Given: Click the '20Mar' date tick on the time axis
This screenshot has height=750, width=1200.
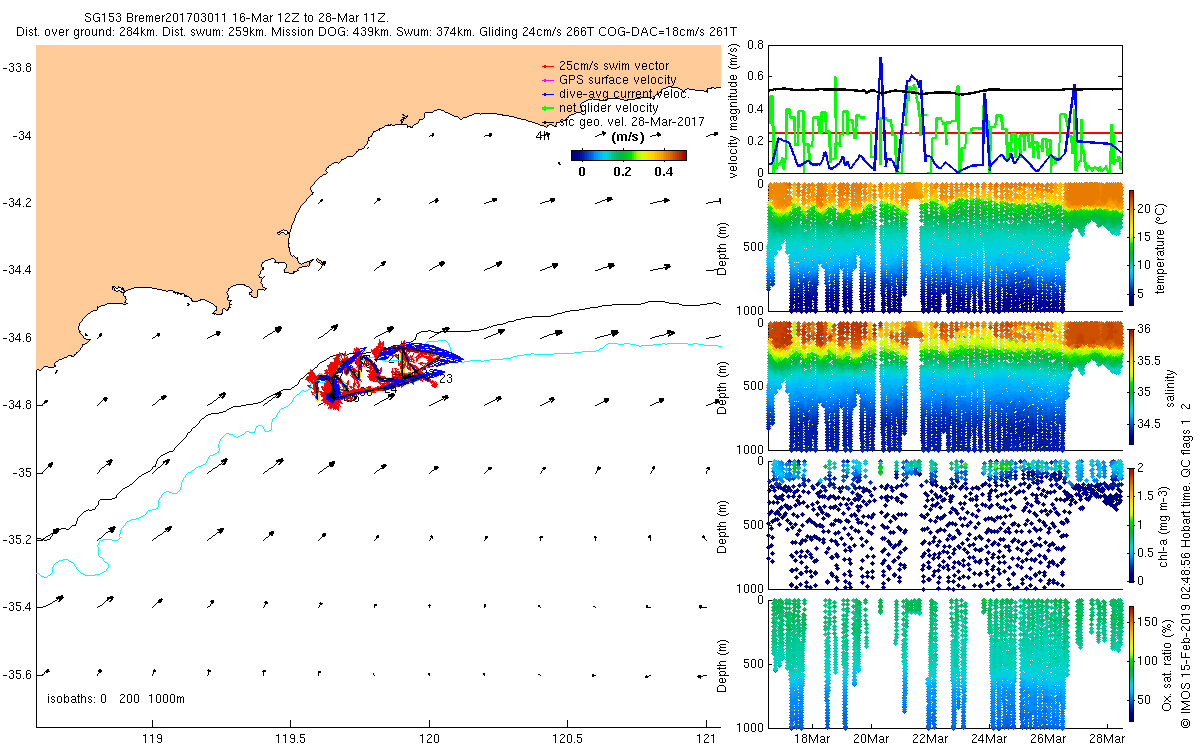Looking at the screenshot, I should pos(872,739).
